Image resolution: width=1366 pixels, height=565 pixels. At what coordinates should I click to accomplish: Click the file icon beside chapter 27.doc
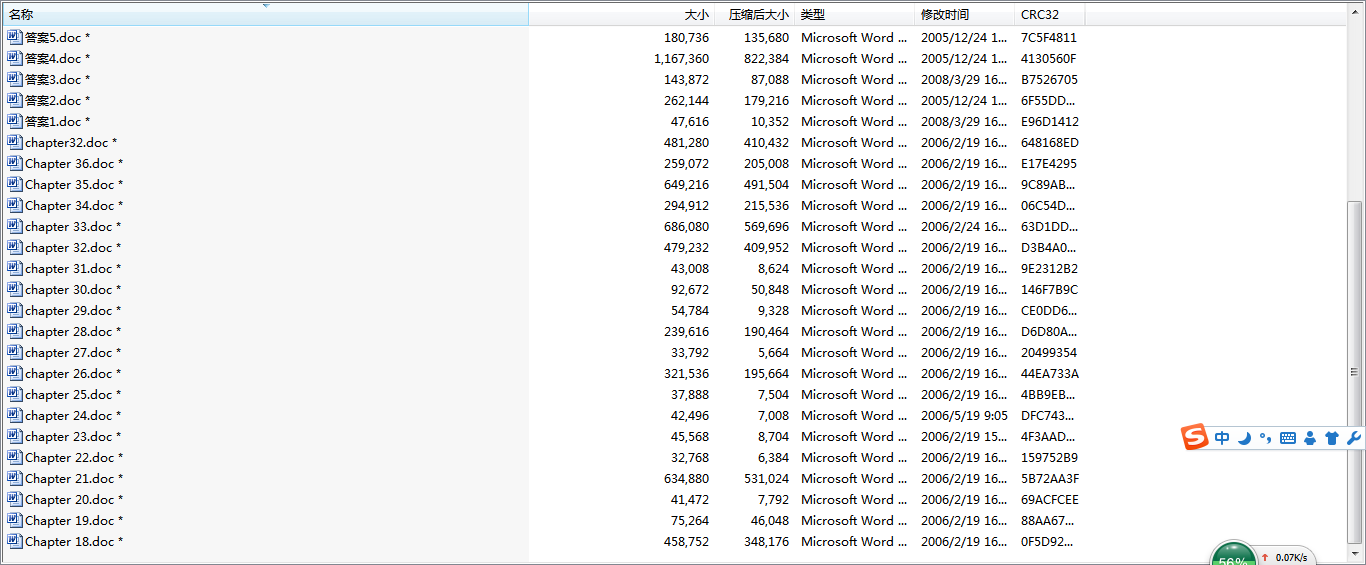(x=14, y=352)
